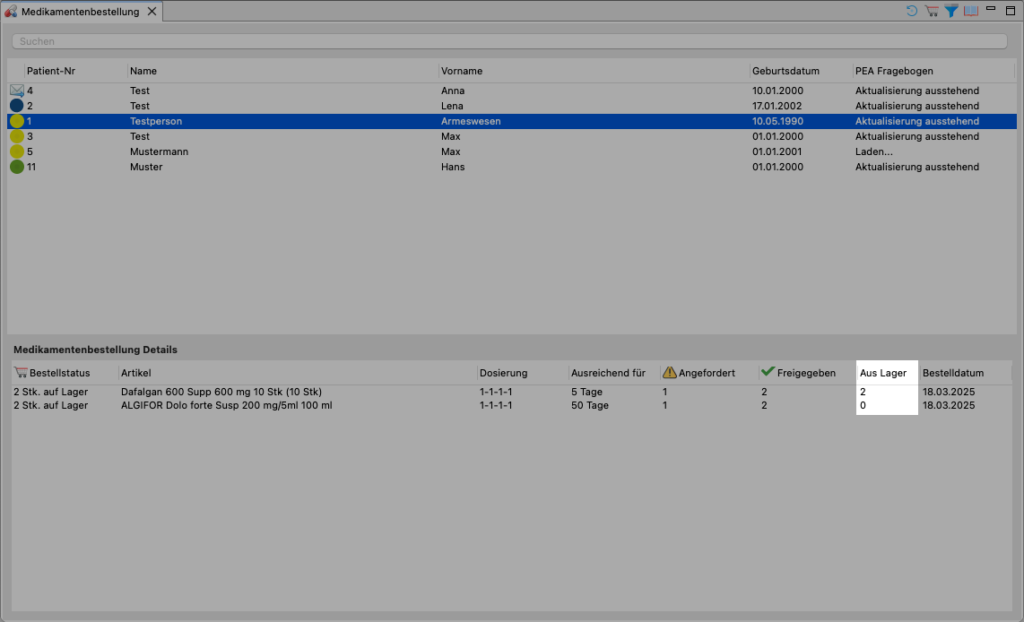
Task: Sort by the Patient-Nr column header
Action: tap(50, 71)
